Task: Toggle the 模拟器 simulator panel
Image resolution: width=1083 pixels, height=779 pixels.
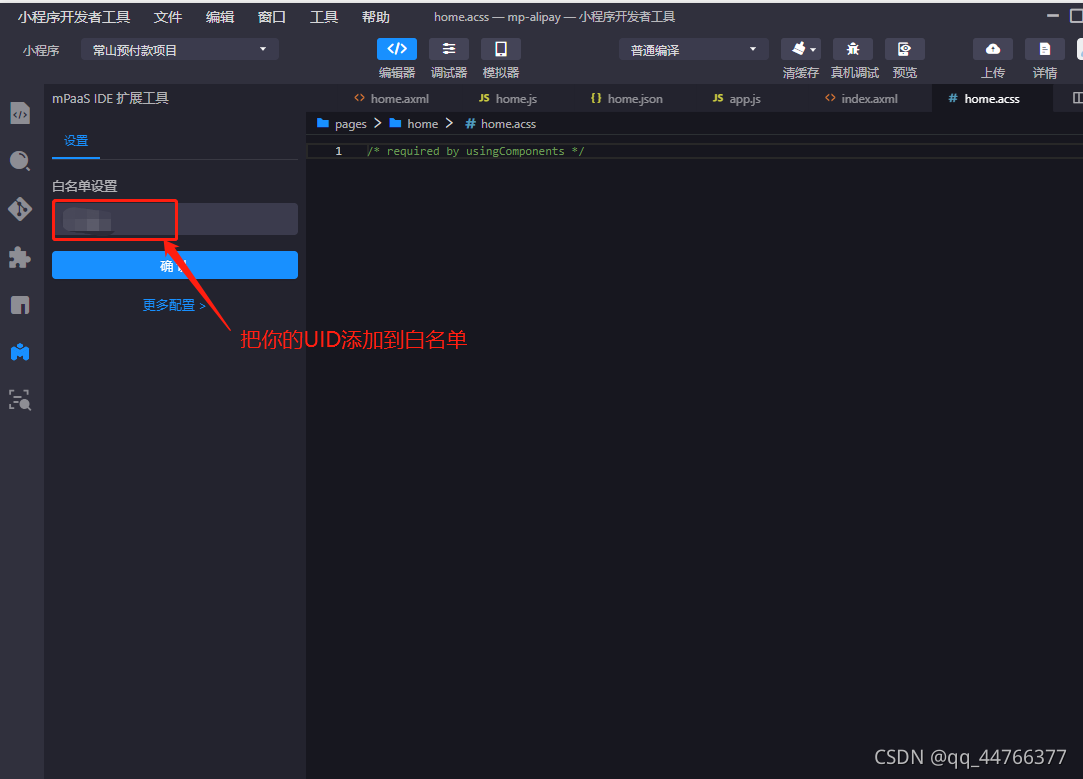Action: point(501,49)
